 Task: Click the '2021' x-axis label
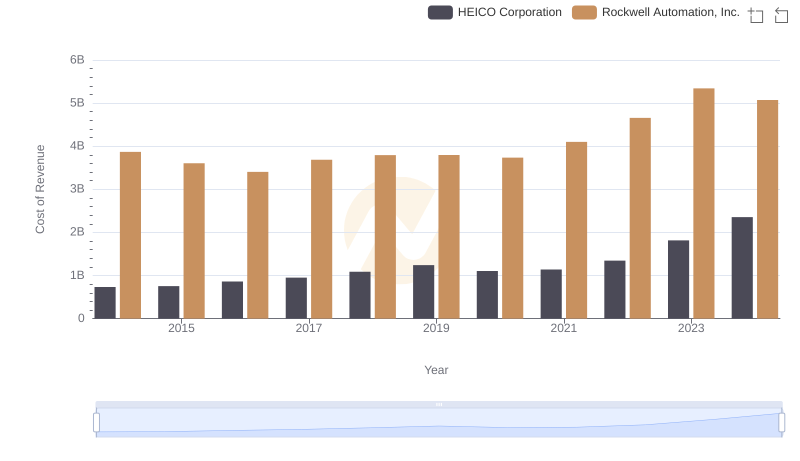point(564,328)
